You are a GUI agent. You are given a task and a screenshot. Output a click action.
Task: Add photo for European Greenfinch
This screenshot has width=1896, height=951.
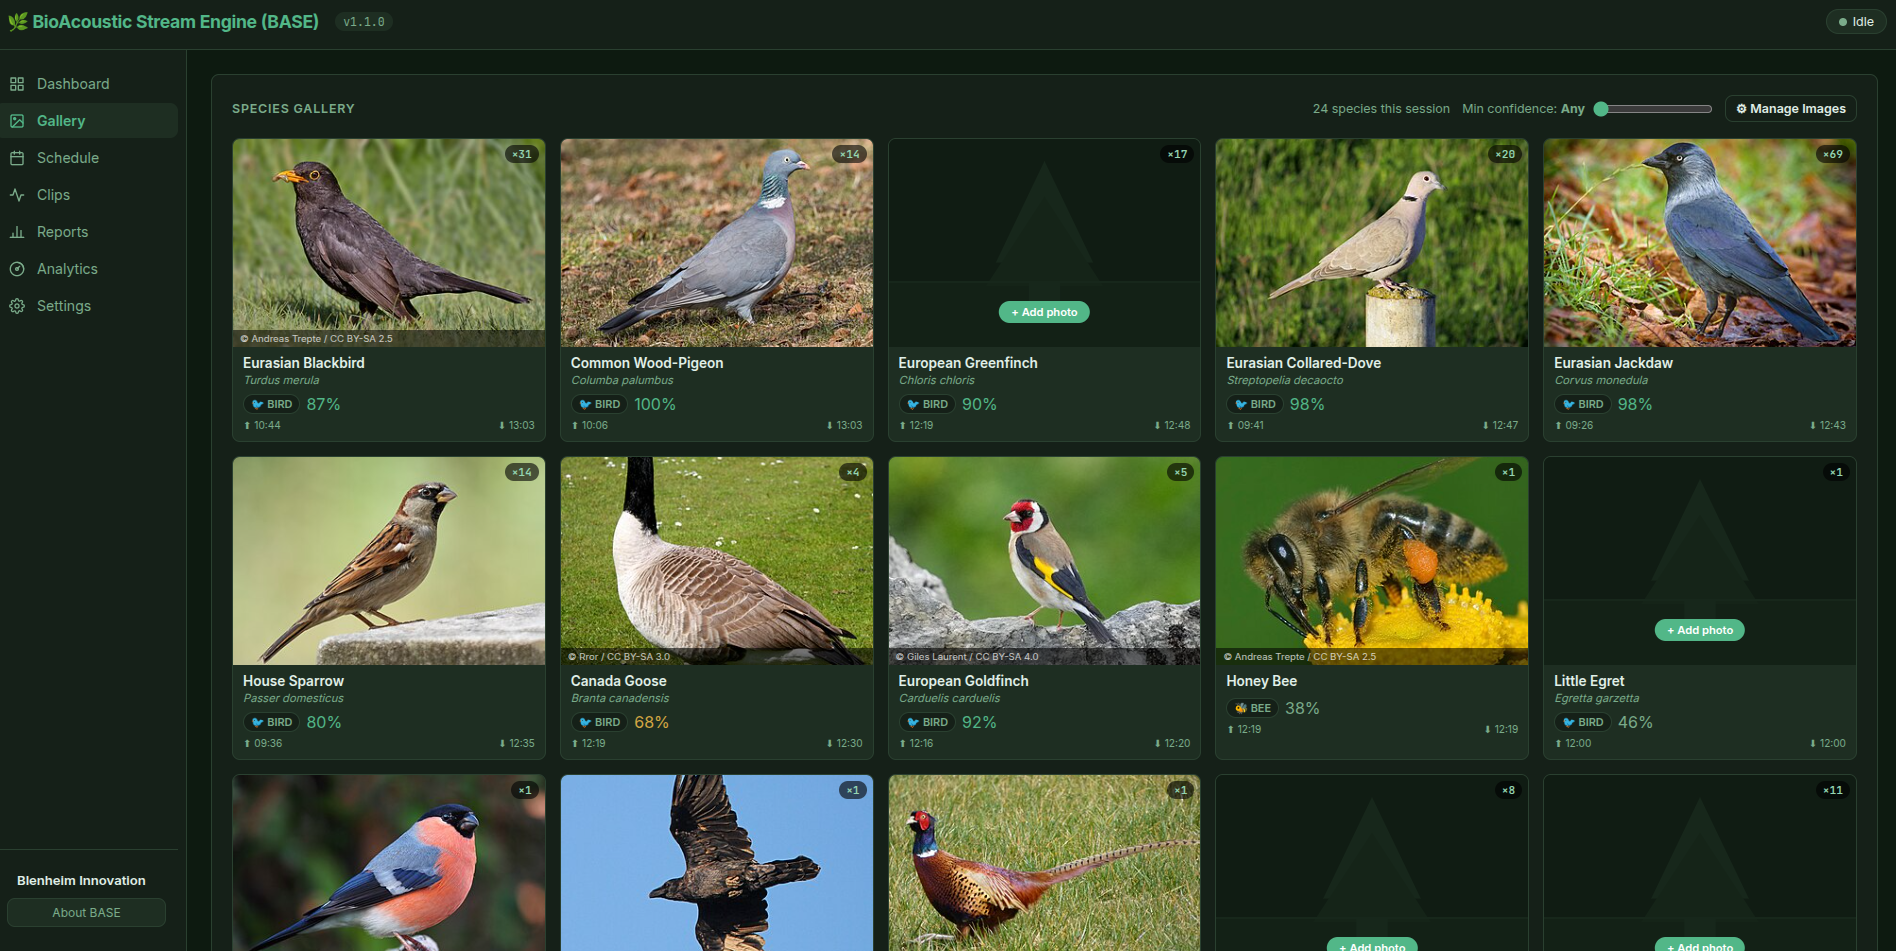[x=1044, y=312]
